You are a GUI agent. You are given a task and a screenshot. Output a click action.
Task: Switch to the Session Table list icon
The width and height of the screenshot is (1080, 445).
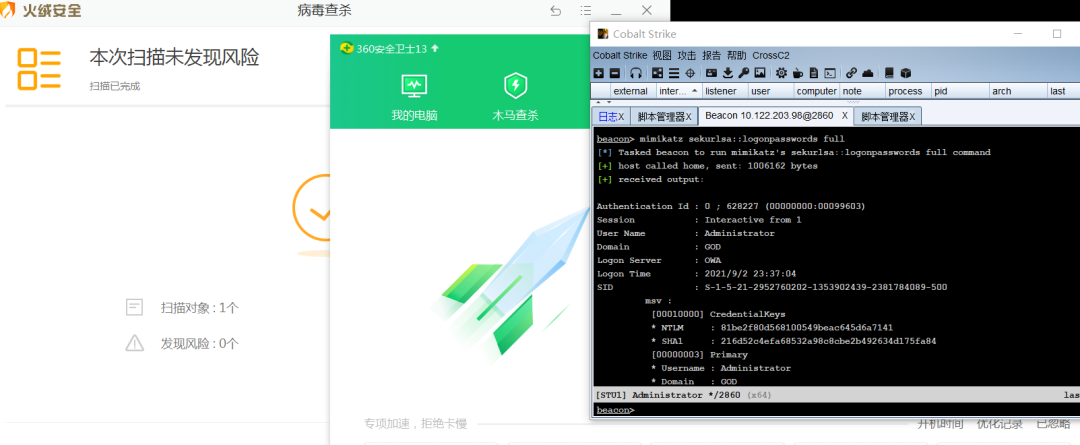[x=674, y=72]
